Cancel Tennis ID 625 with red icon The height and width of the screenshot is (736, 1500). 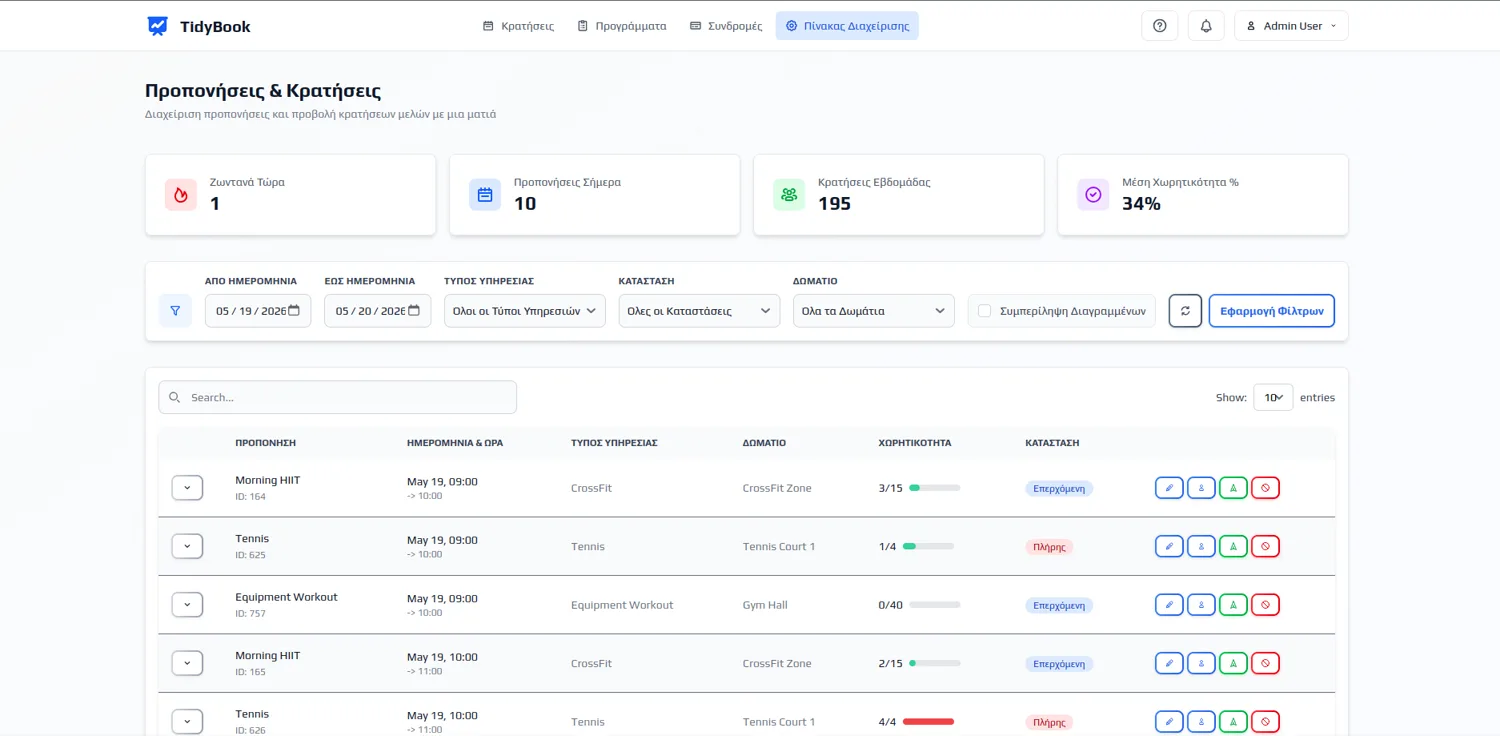click(1265, 546)
